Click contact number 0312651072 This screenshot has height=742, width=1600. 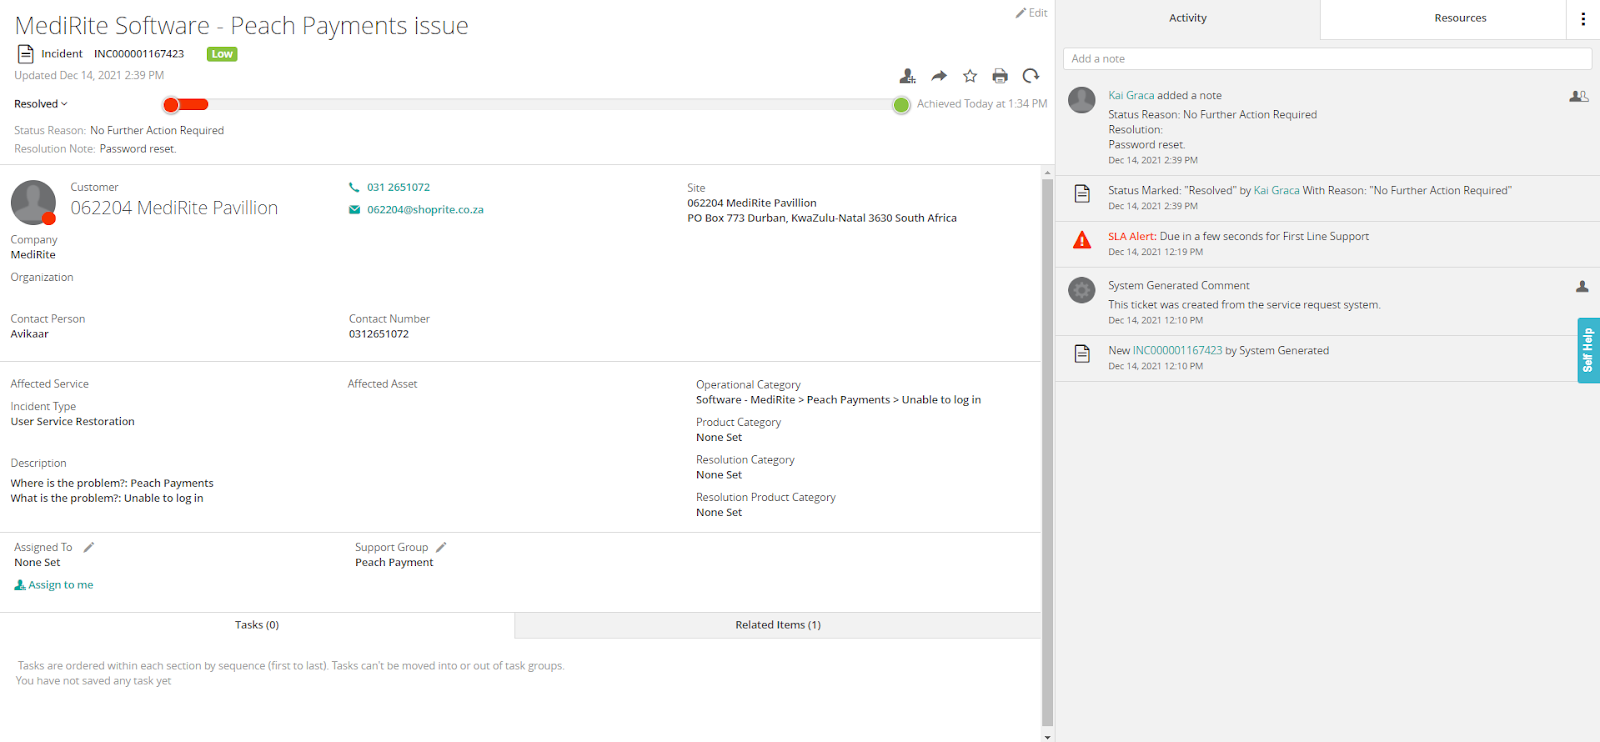[x=378, y=334]
